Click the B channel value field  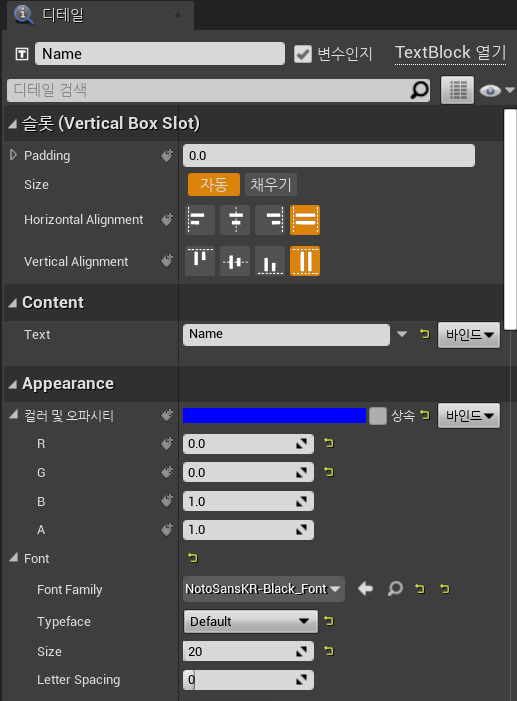248,501
